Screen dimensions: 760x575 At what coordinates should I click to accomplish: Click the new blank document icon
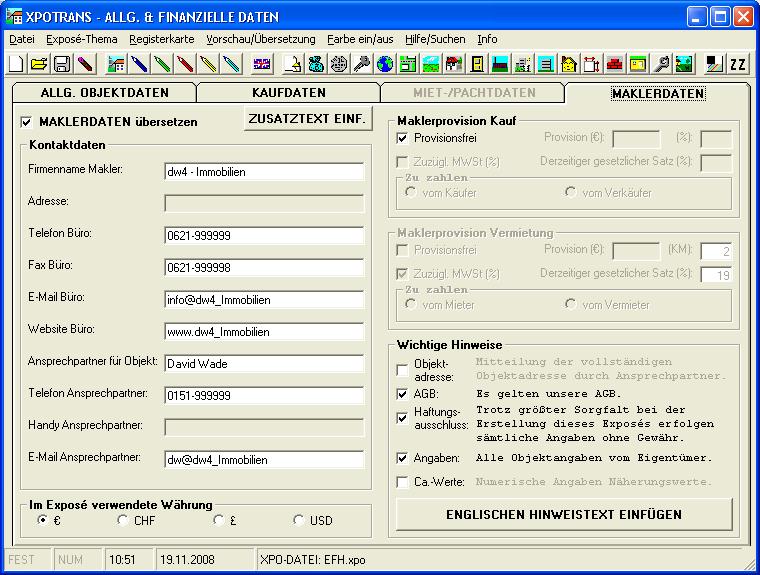pos(17,64)
